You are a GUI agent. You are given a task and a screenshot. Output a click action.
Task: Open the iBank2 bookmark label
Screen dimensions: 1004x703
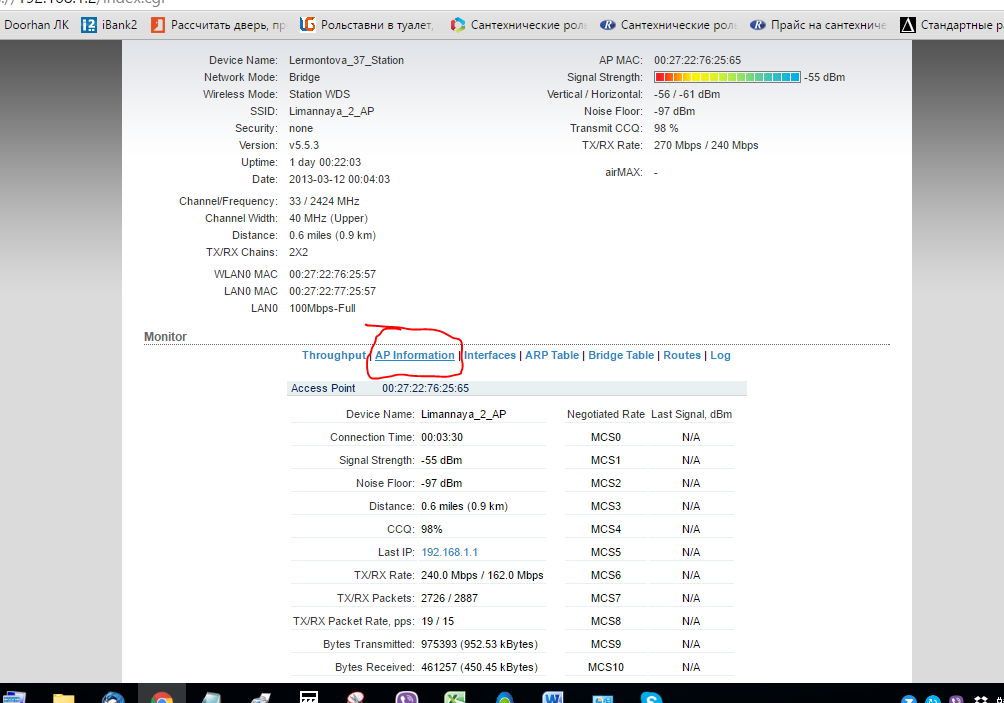tap(120, 25)
